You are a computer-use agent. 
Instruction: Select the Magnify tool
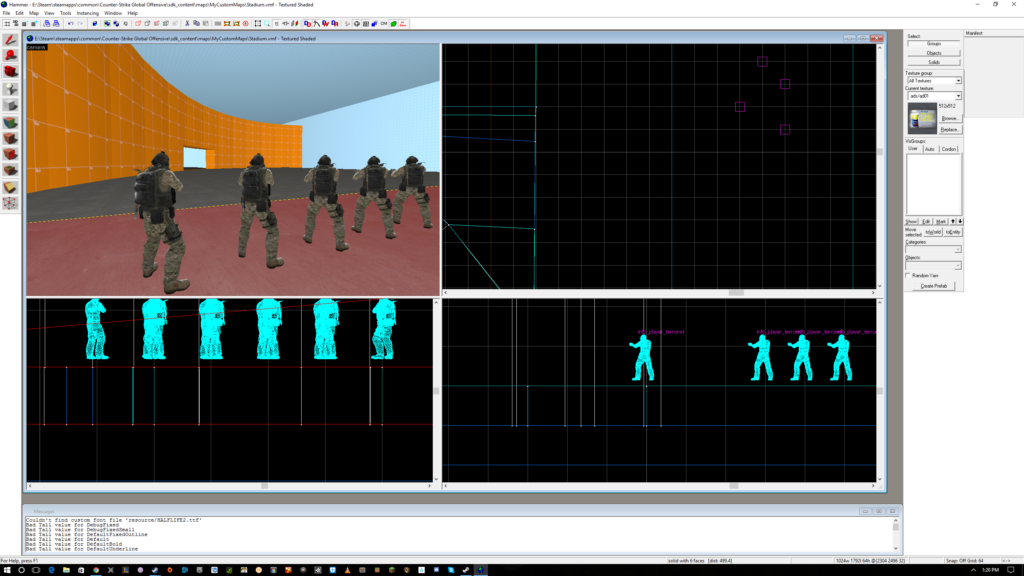(x=10, y=56)
